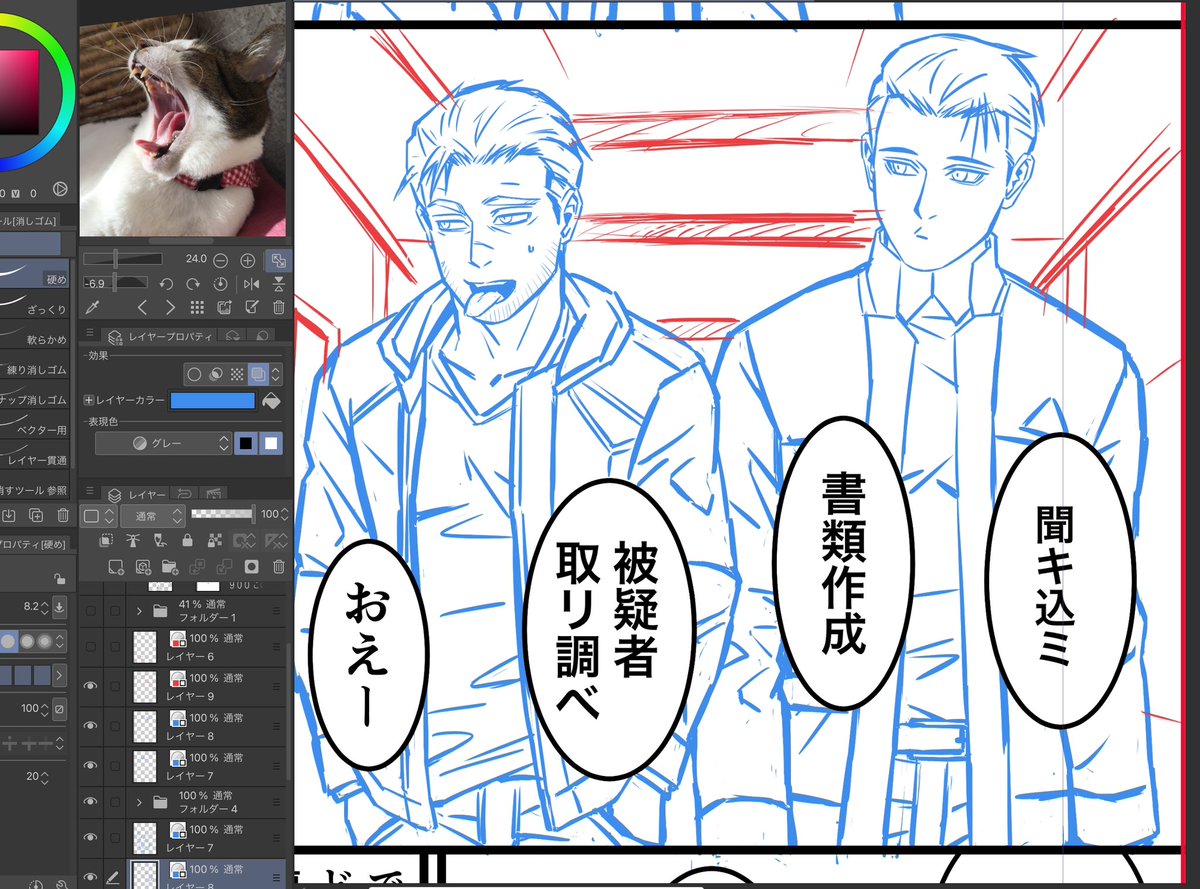Zoom out the sub view image
1200x889 pixels.
pos(220,260)
